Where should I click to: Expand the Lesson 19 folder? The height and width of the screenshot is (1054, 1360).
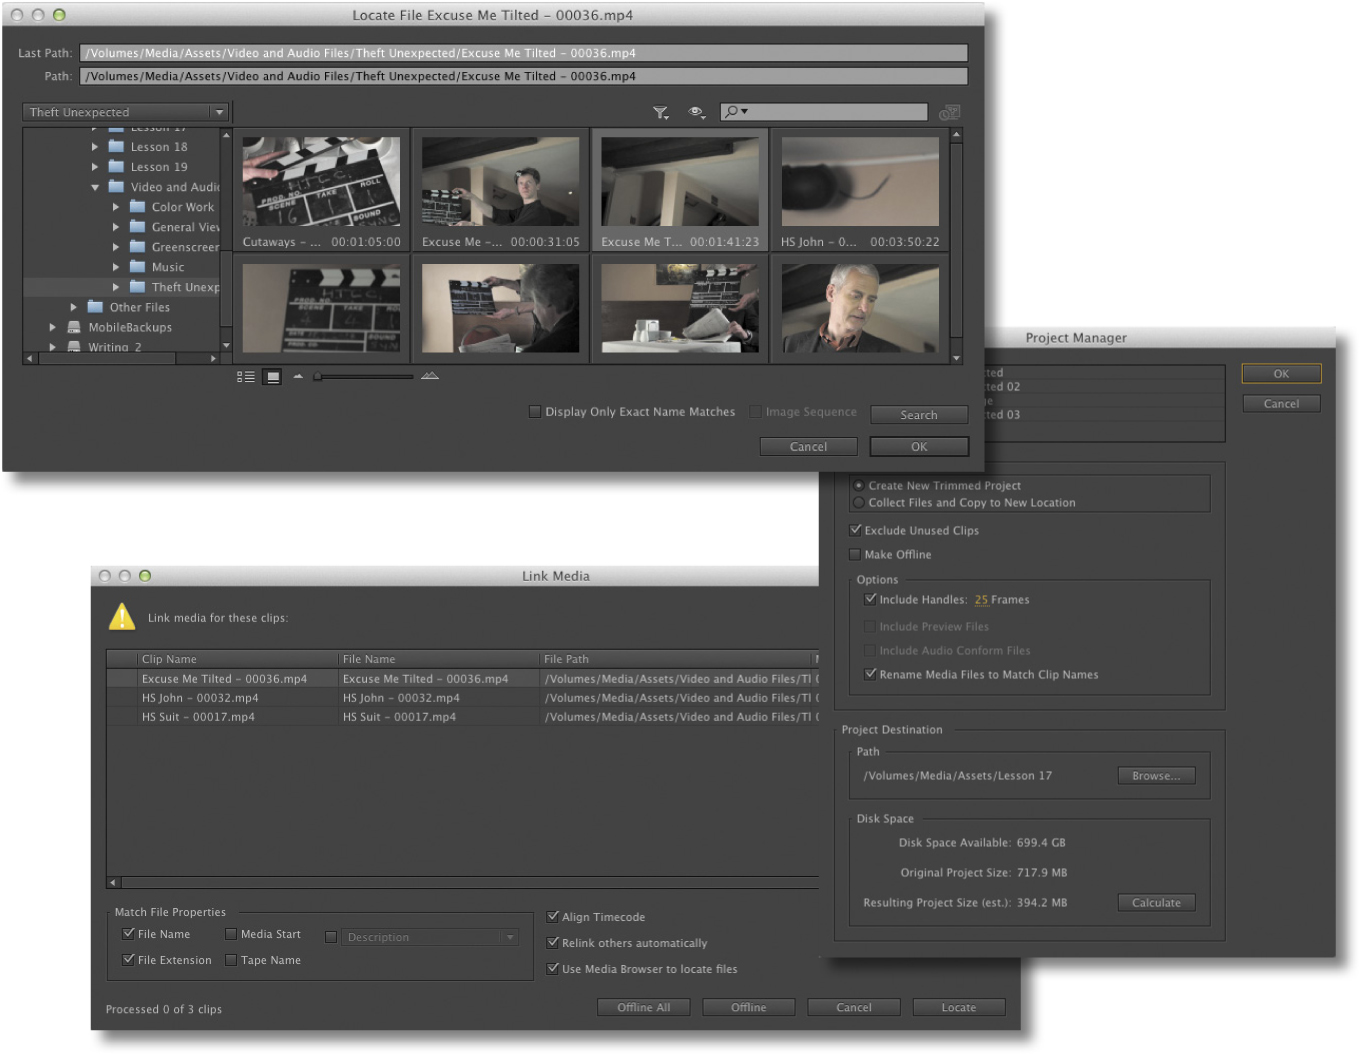pos(95,167)
